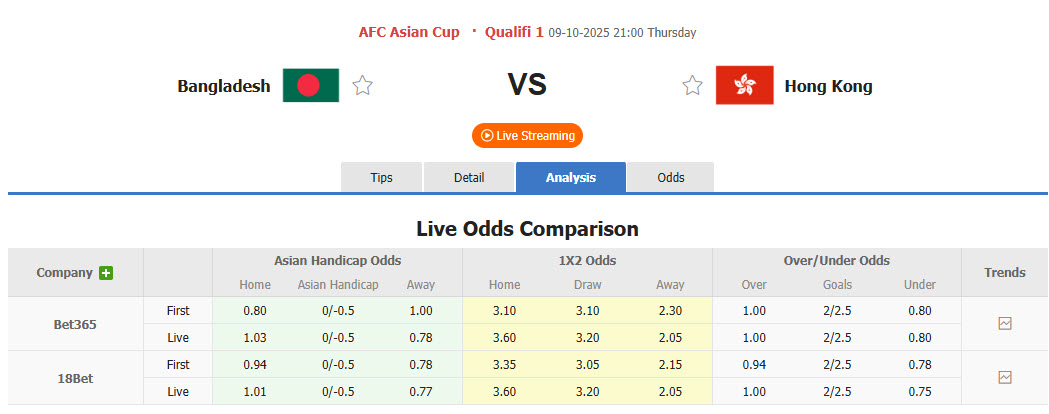
Task: Click the Bangladesh flag icon
Action: point(311,86)
